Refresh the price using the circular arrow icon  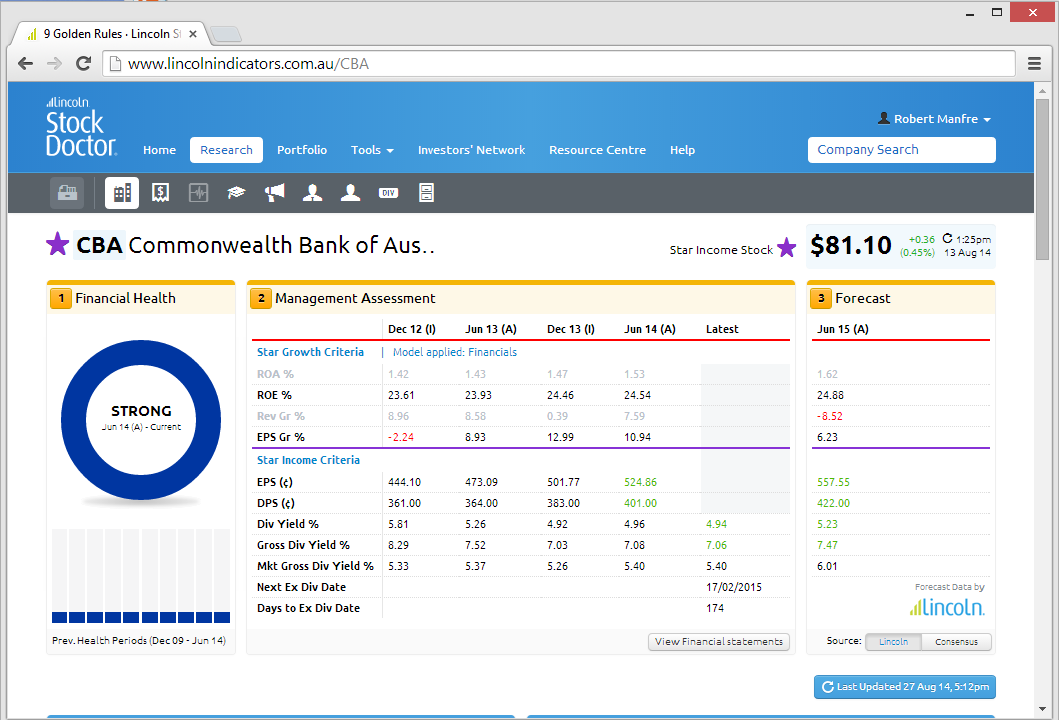point(947,238)
